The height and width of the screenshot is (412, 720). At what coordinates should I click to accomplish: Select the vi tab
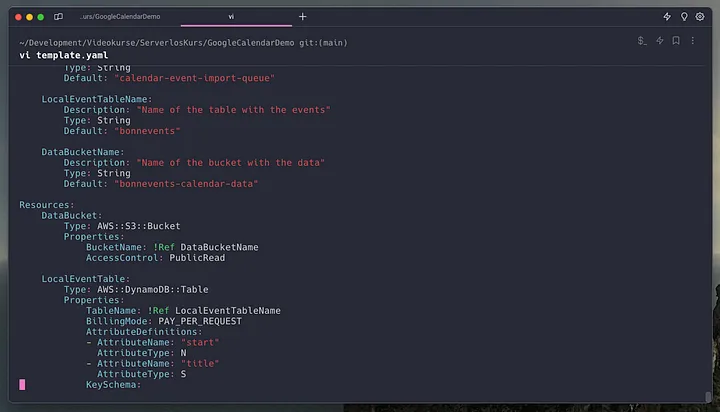click(x=231, y=17)
